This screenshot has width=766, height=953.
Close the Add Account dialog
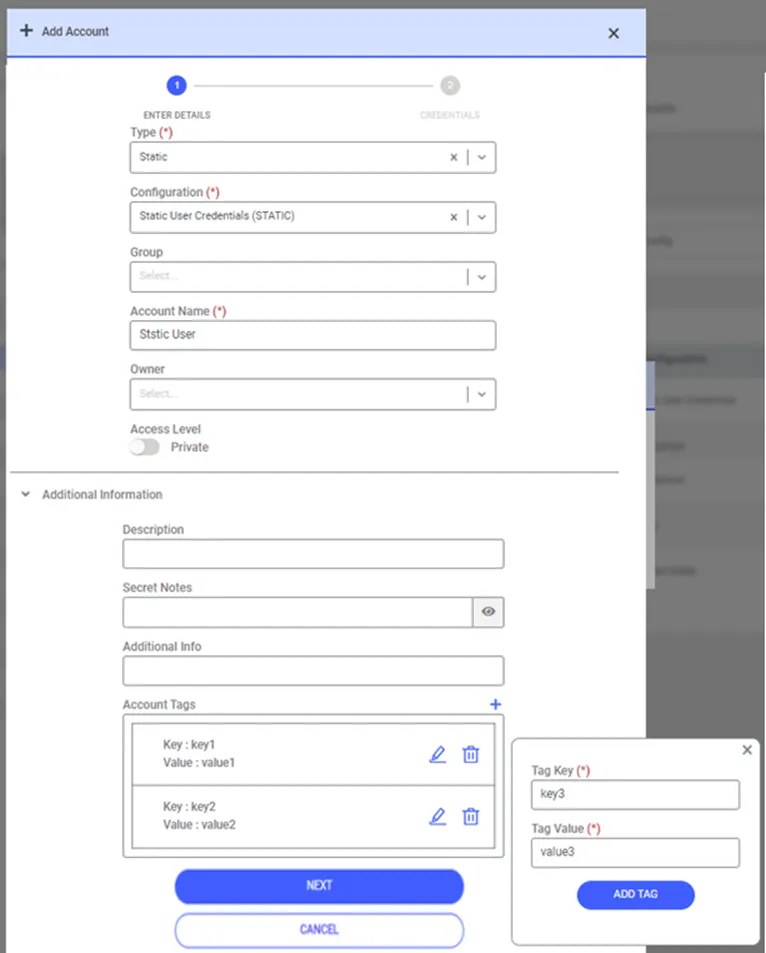pyautogui.click(x=613, y=33)
